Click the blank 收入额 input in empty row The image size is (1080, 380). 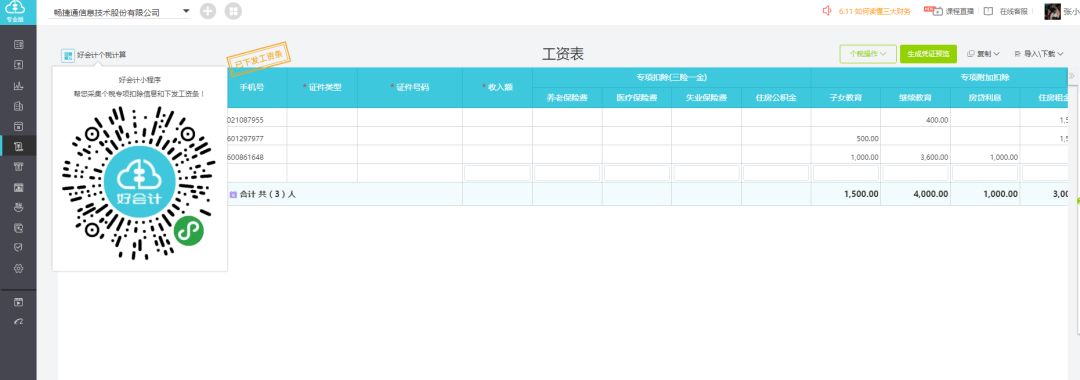pos(497,173)
